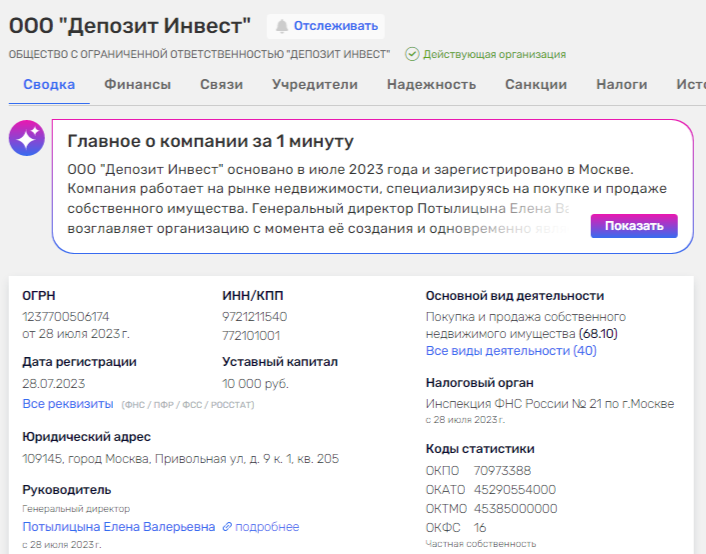Click the Показать button in summary
706x554 pixels.
(634, 226)
